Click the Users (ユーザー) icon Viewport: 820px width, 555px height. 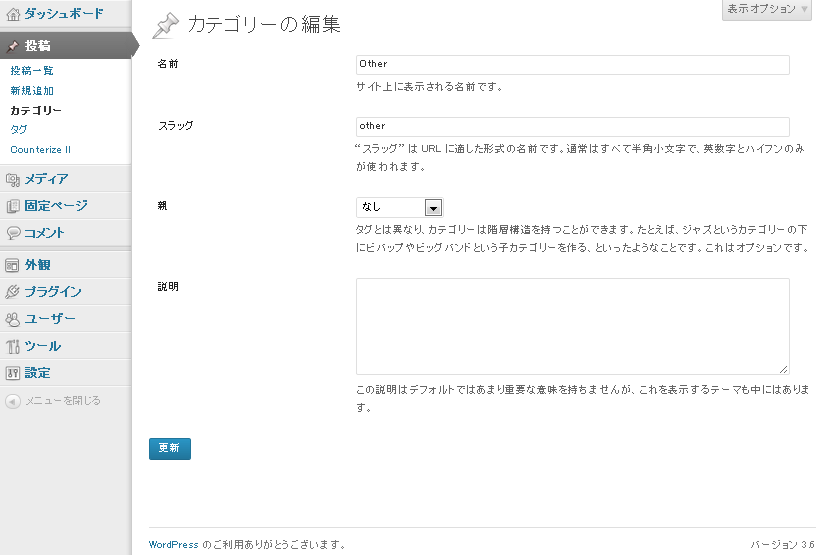[13, 320]
